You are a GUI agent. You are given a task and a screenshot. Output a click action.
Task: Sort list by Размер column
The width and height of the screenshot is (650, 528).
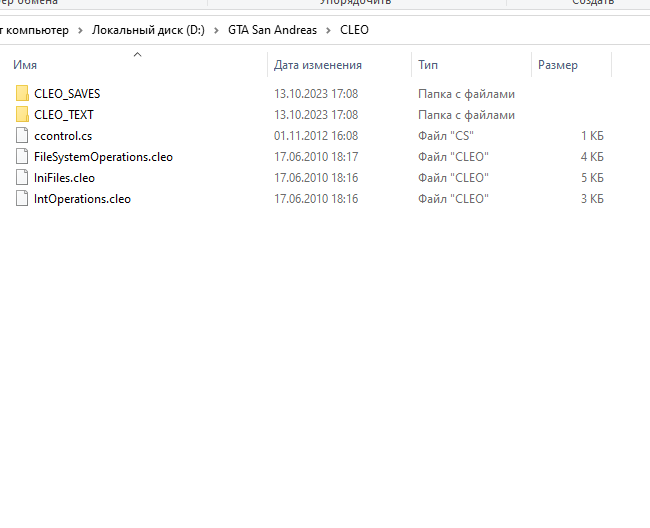[557, 65]
